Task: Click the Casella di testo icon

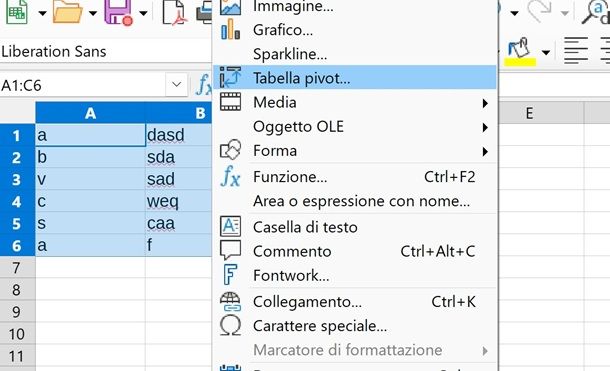Action: click(230, 226)
